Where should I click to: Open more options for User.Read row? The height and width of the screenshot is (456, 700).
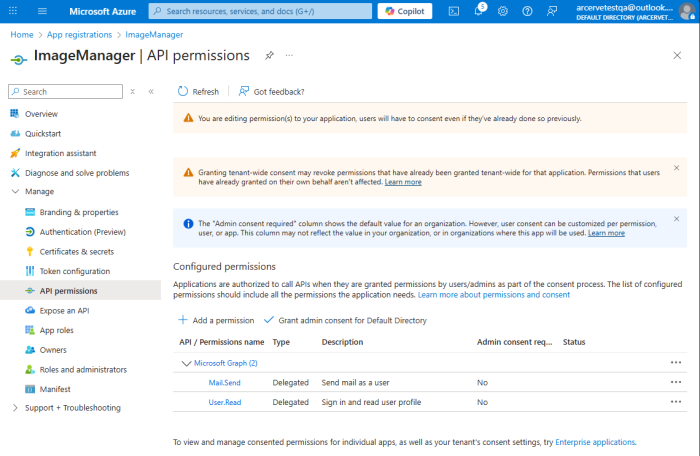click(x=676, y=402)
